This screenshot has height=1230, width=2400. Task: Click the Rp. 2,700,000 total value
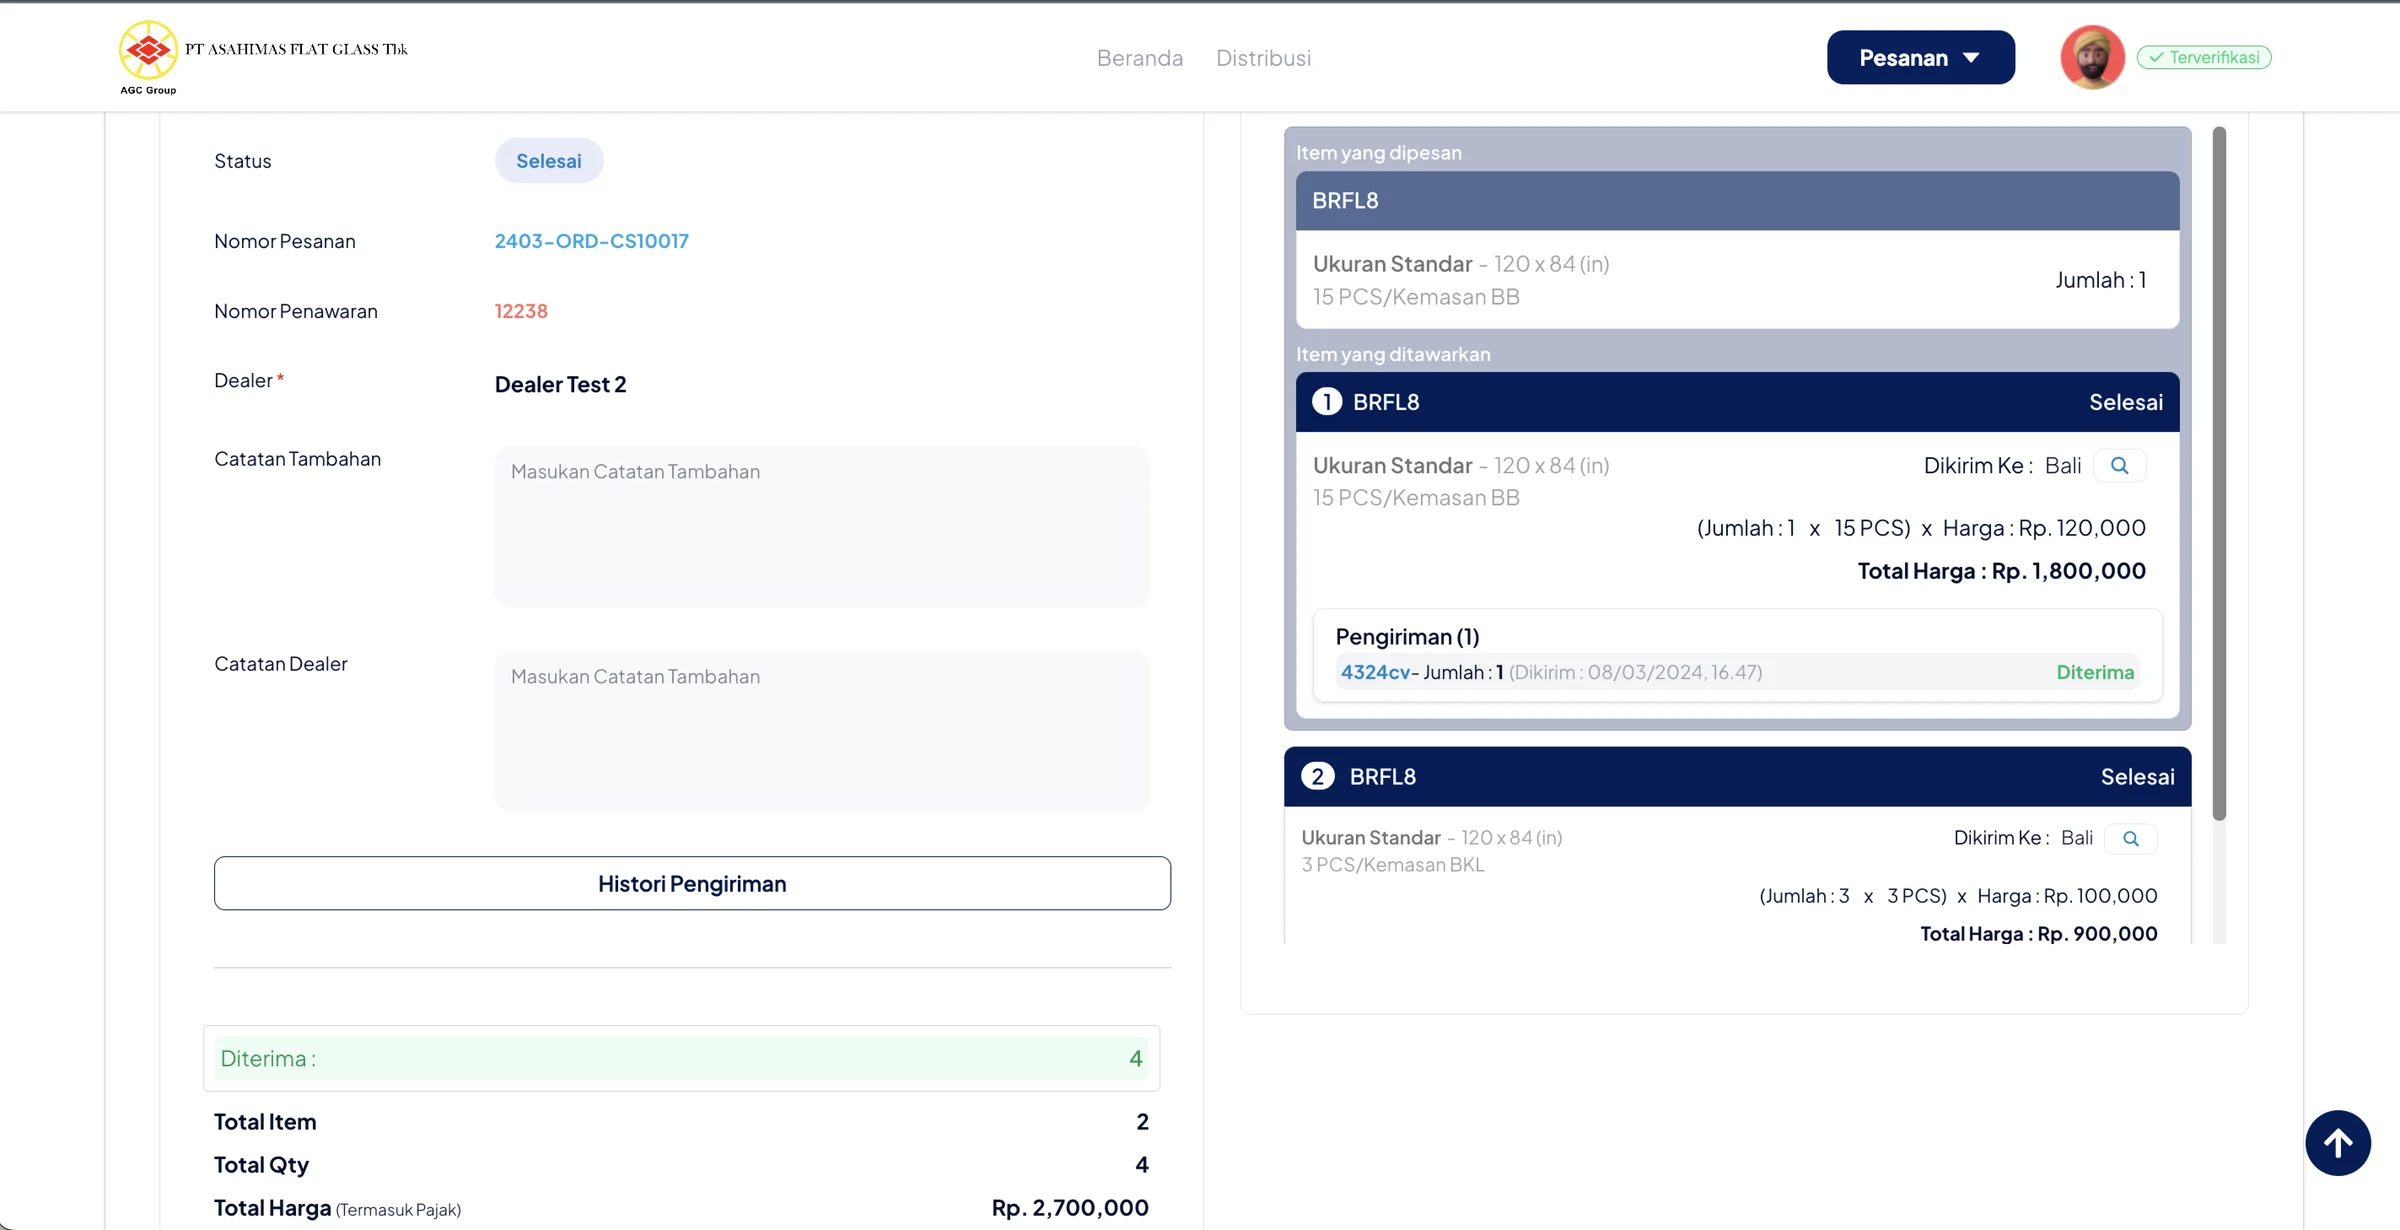1070,1208
